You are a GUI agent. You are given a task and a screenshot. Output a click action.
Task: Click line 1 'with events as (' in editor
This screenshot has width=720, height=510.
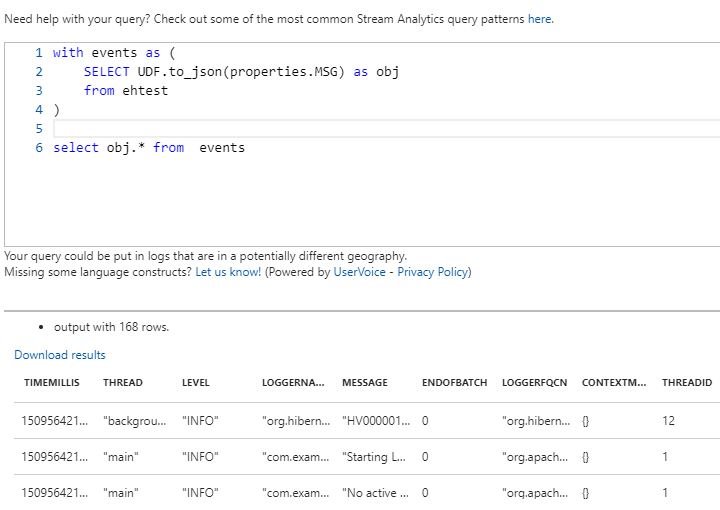114,53
